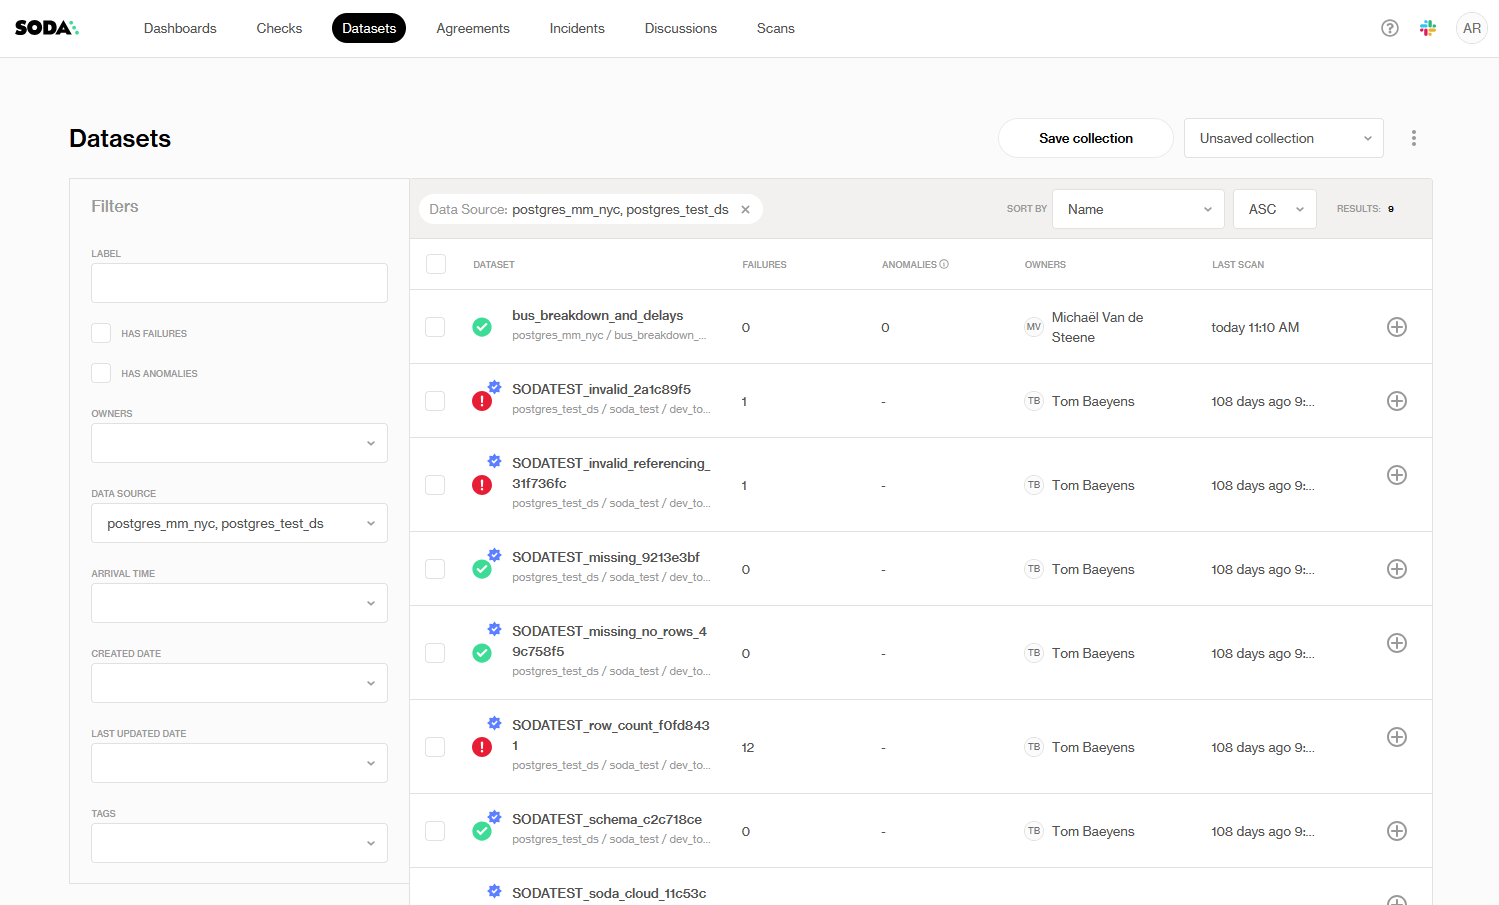Viewport: 1499px width, 905px height.
Task: Open the Sort By Name dropdown
Action: click(1138, 209)
